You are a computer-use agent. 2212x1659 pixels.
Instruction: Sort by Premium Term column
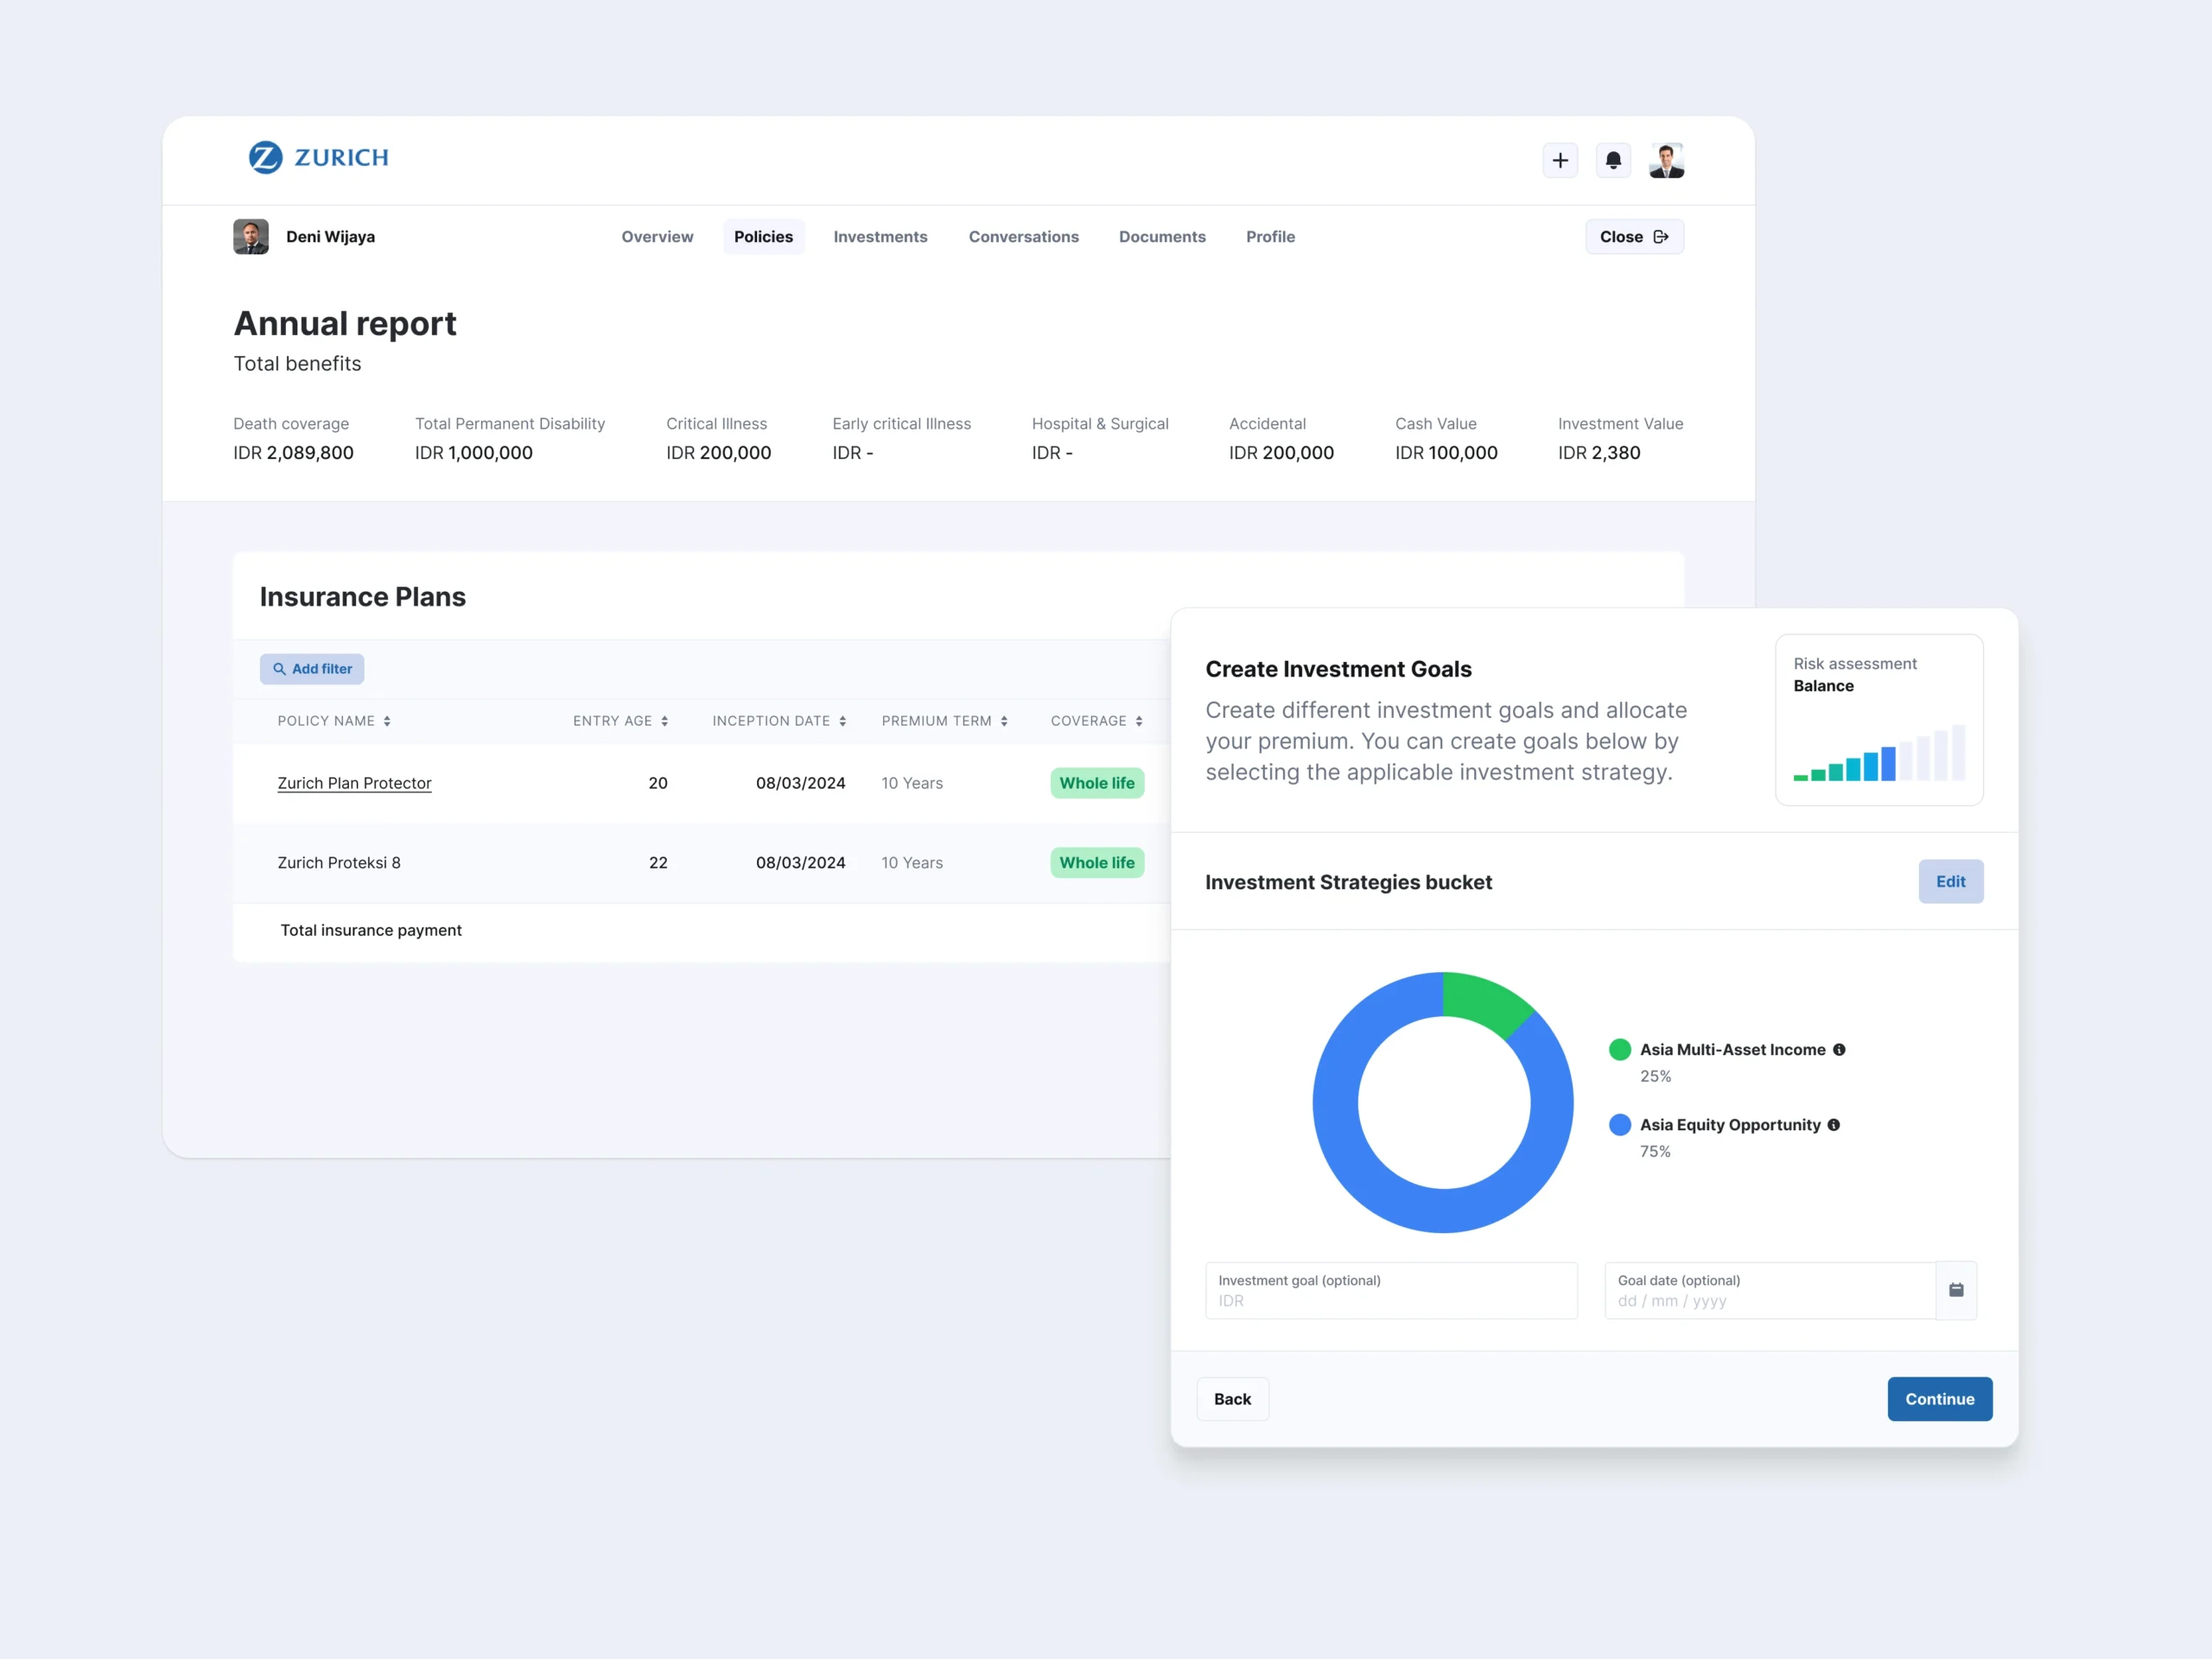(1003, 721)
